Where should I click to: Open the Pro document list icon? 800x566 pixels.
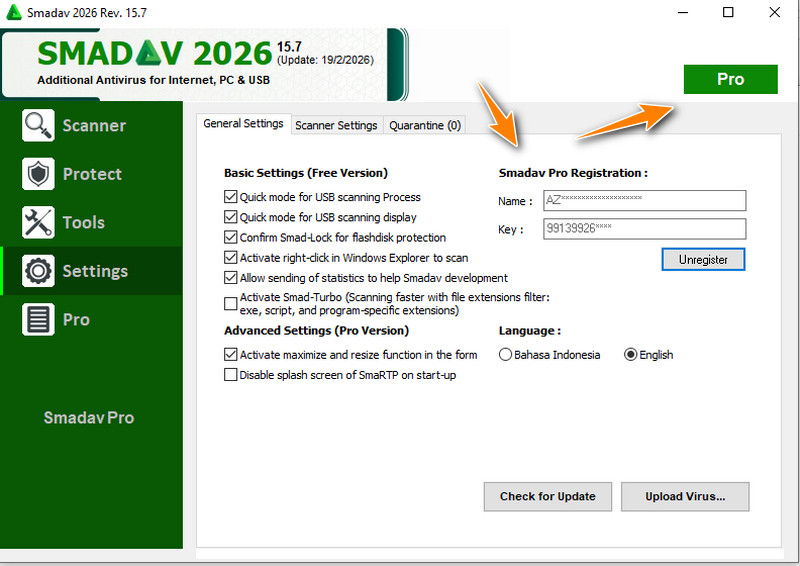click(38, 319)
